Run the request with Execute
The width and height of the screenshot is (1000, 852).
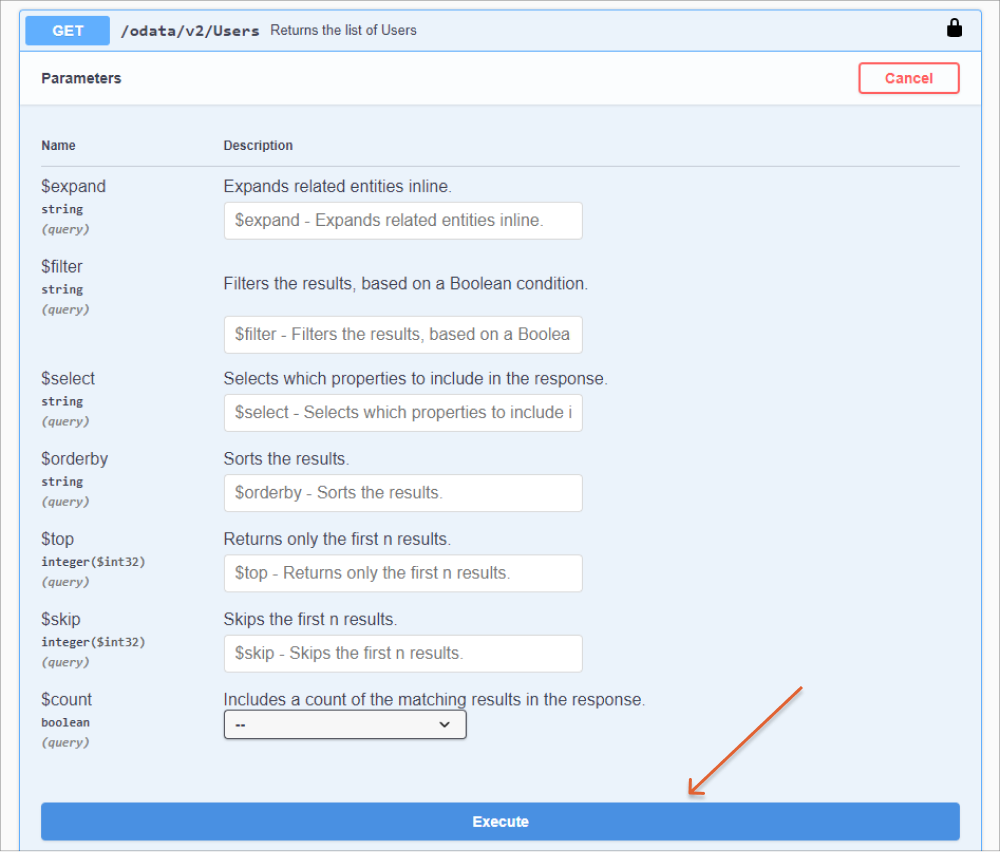click(x=500, y=821)
